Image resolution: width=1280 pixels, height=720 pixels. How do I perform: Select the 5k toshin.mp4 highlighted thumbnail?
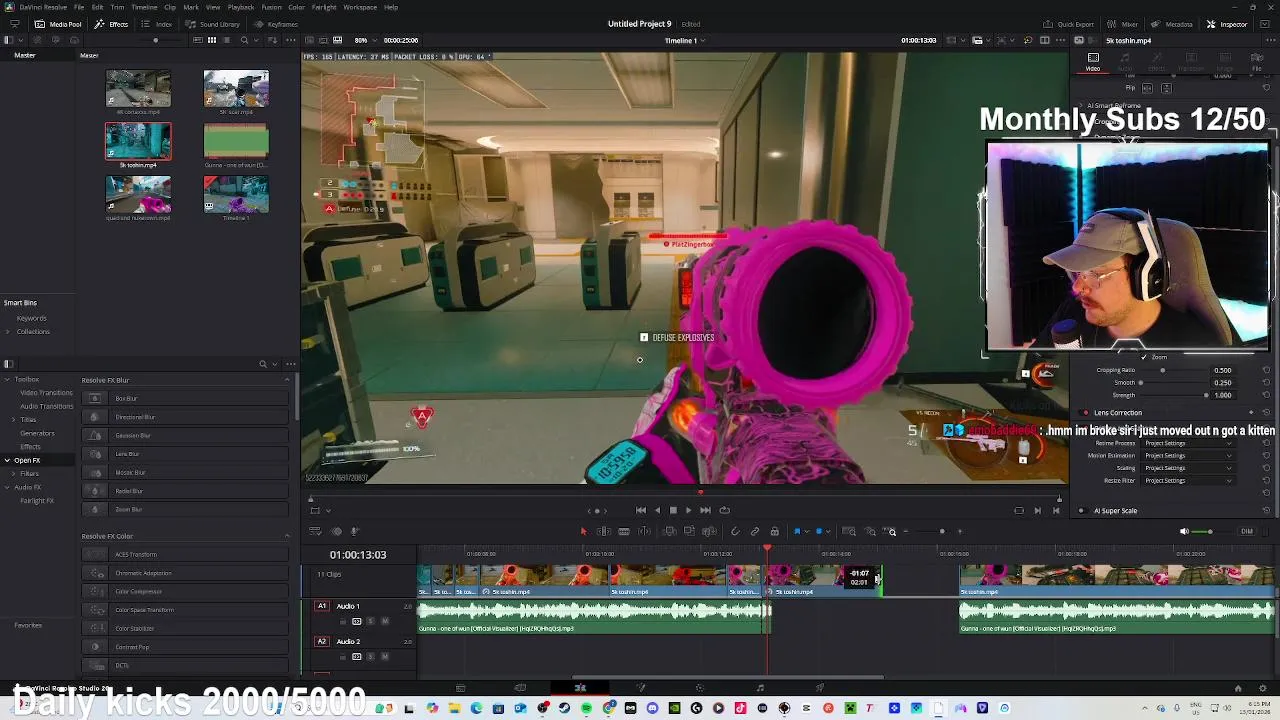pyautogui.click(x=138, y=141)
